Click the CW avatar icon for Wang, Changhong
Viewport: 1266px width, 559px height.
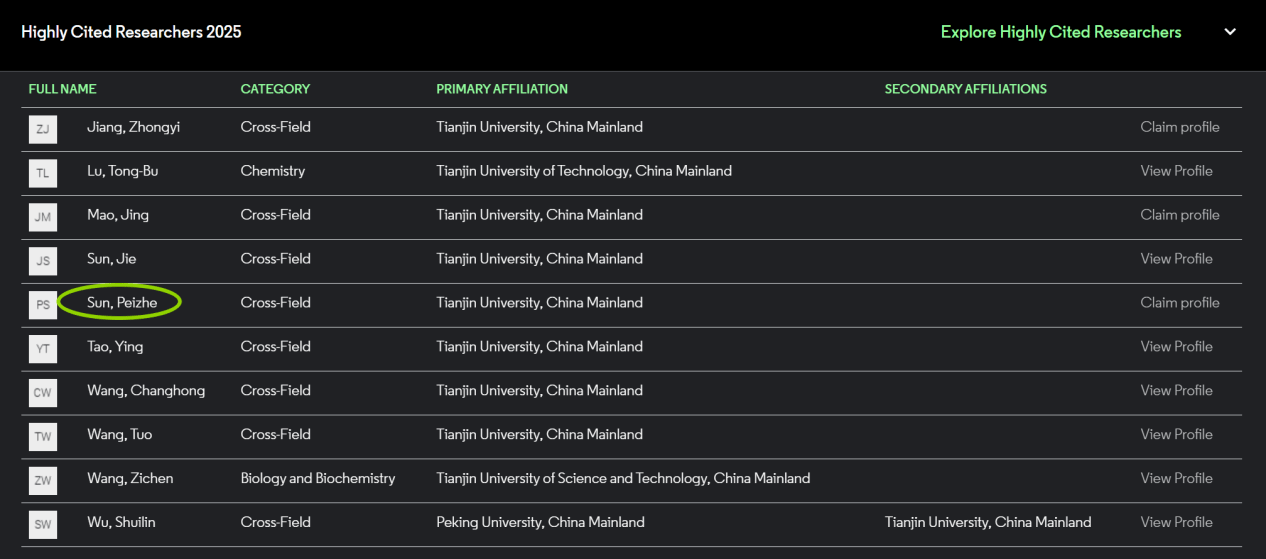(x=42, y=393)
